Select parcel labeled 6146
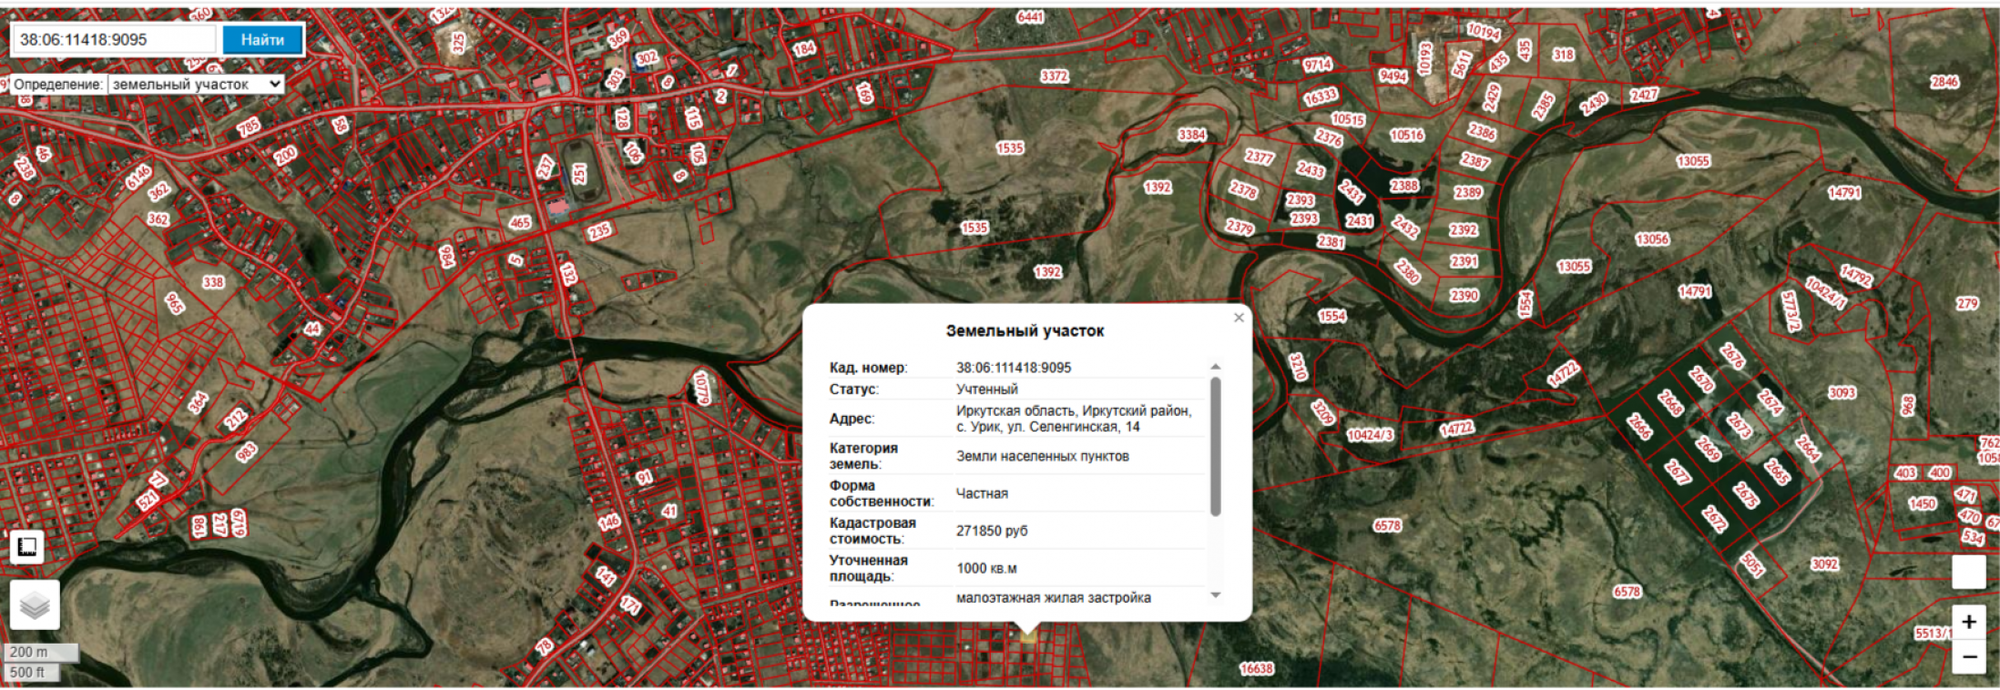This screenshot has width=2000, height=690. click(138, 178)
